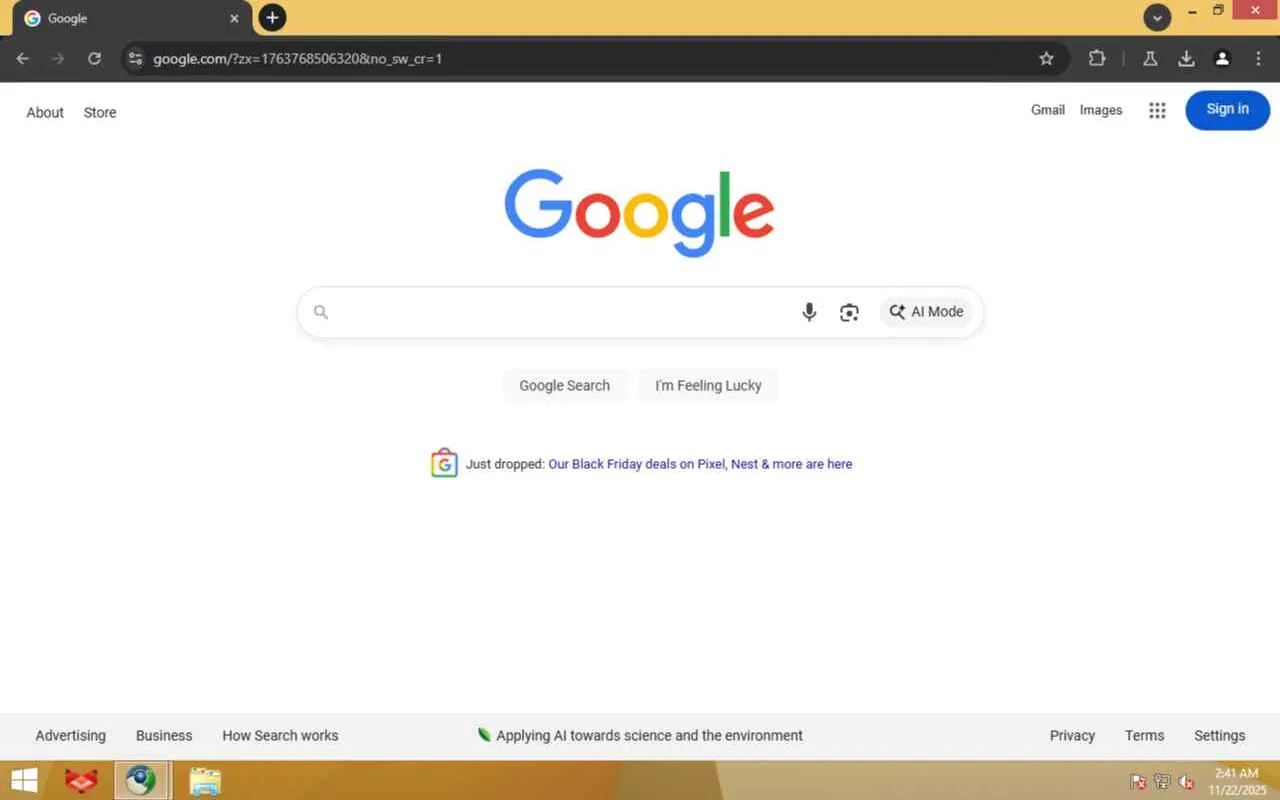
Task: Open Applying AI towards science link
Action: click(x=649, y=735)
